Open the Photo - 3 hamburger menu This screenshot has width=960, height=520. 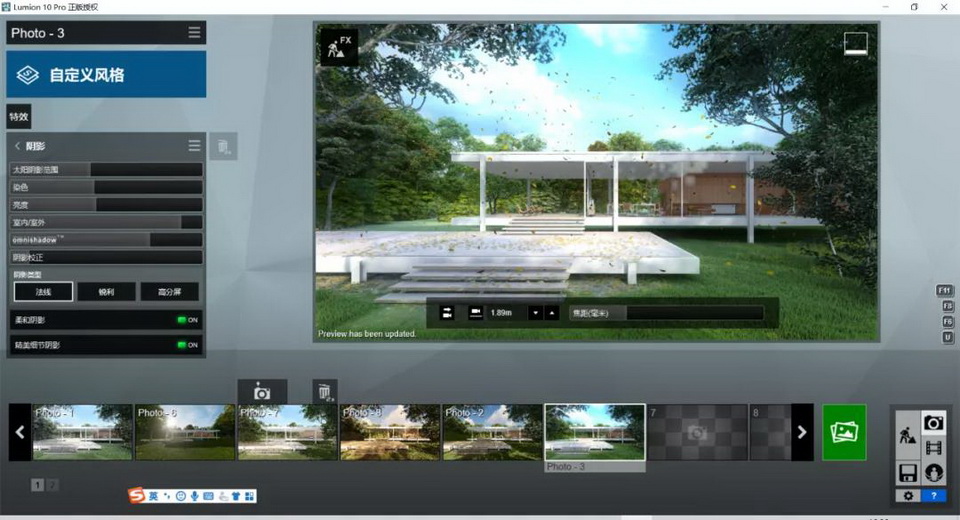[x=194, y=33]
